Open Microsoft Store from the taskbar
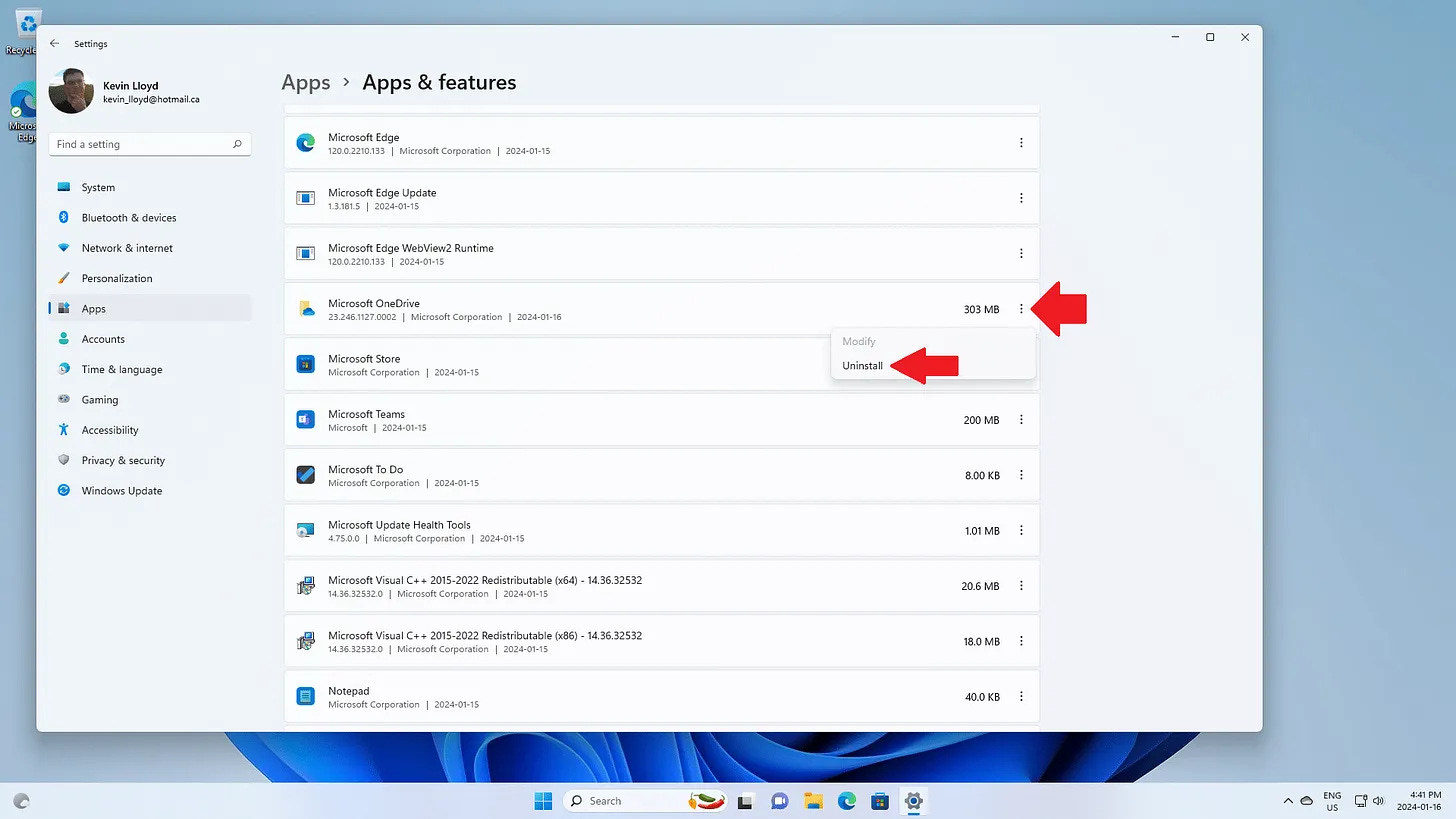The height and width of the screenshot is (819, 1456). [880, 801]
